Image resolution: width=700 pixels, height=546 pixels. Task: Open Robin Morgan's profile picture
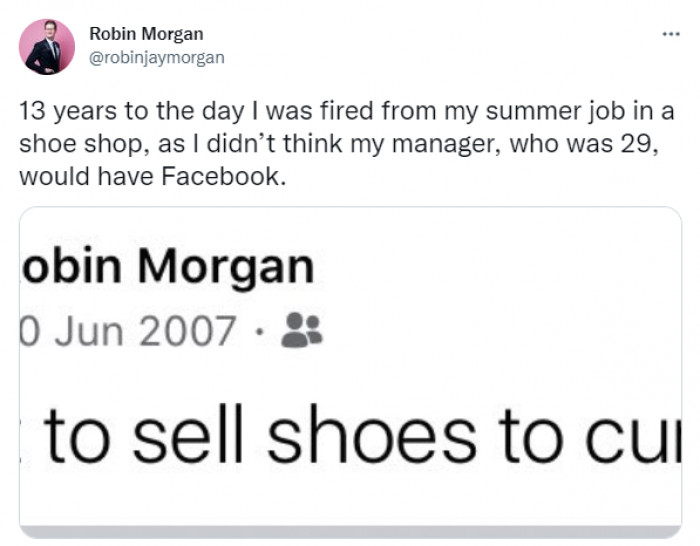pos(47,47)
